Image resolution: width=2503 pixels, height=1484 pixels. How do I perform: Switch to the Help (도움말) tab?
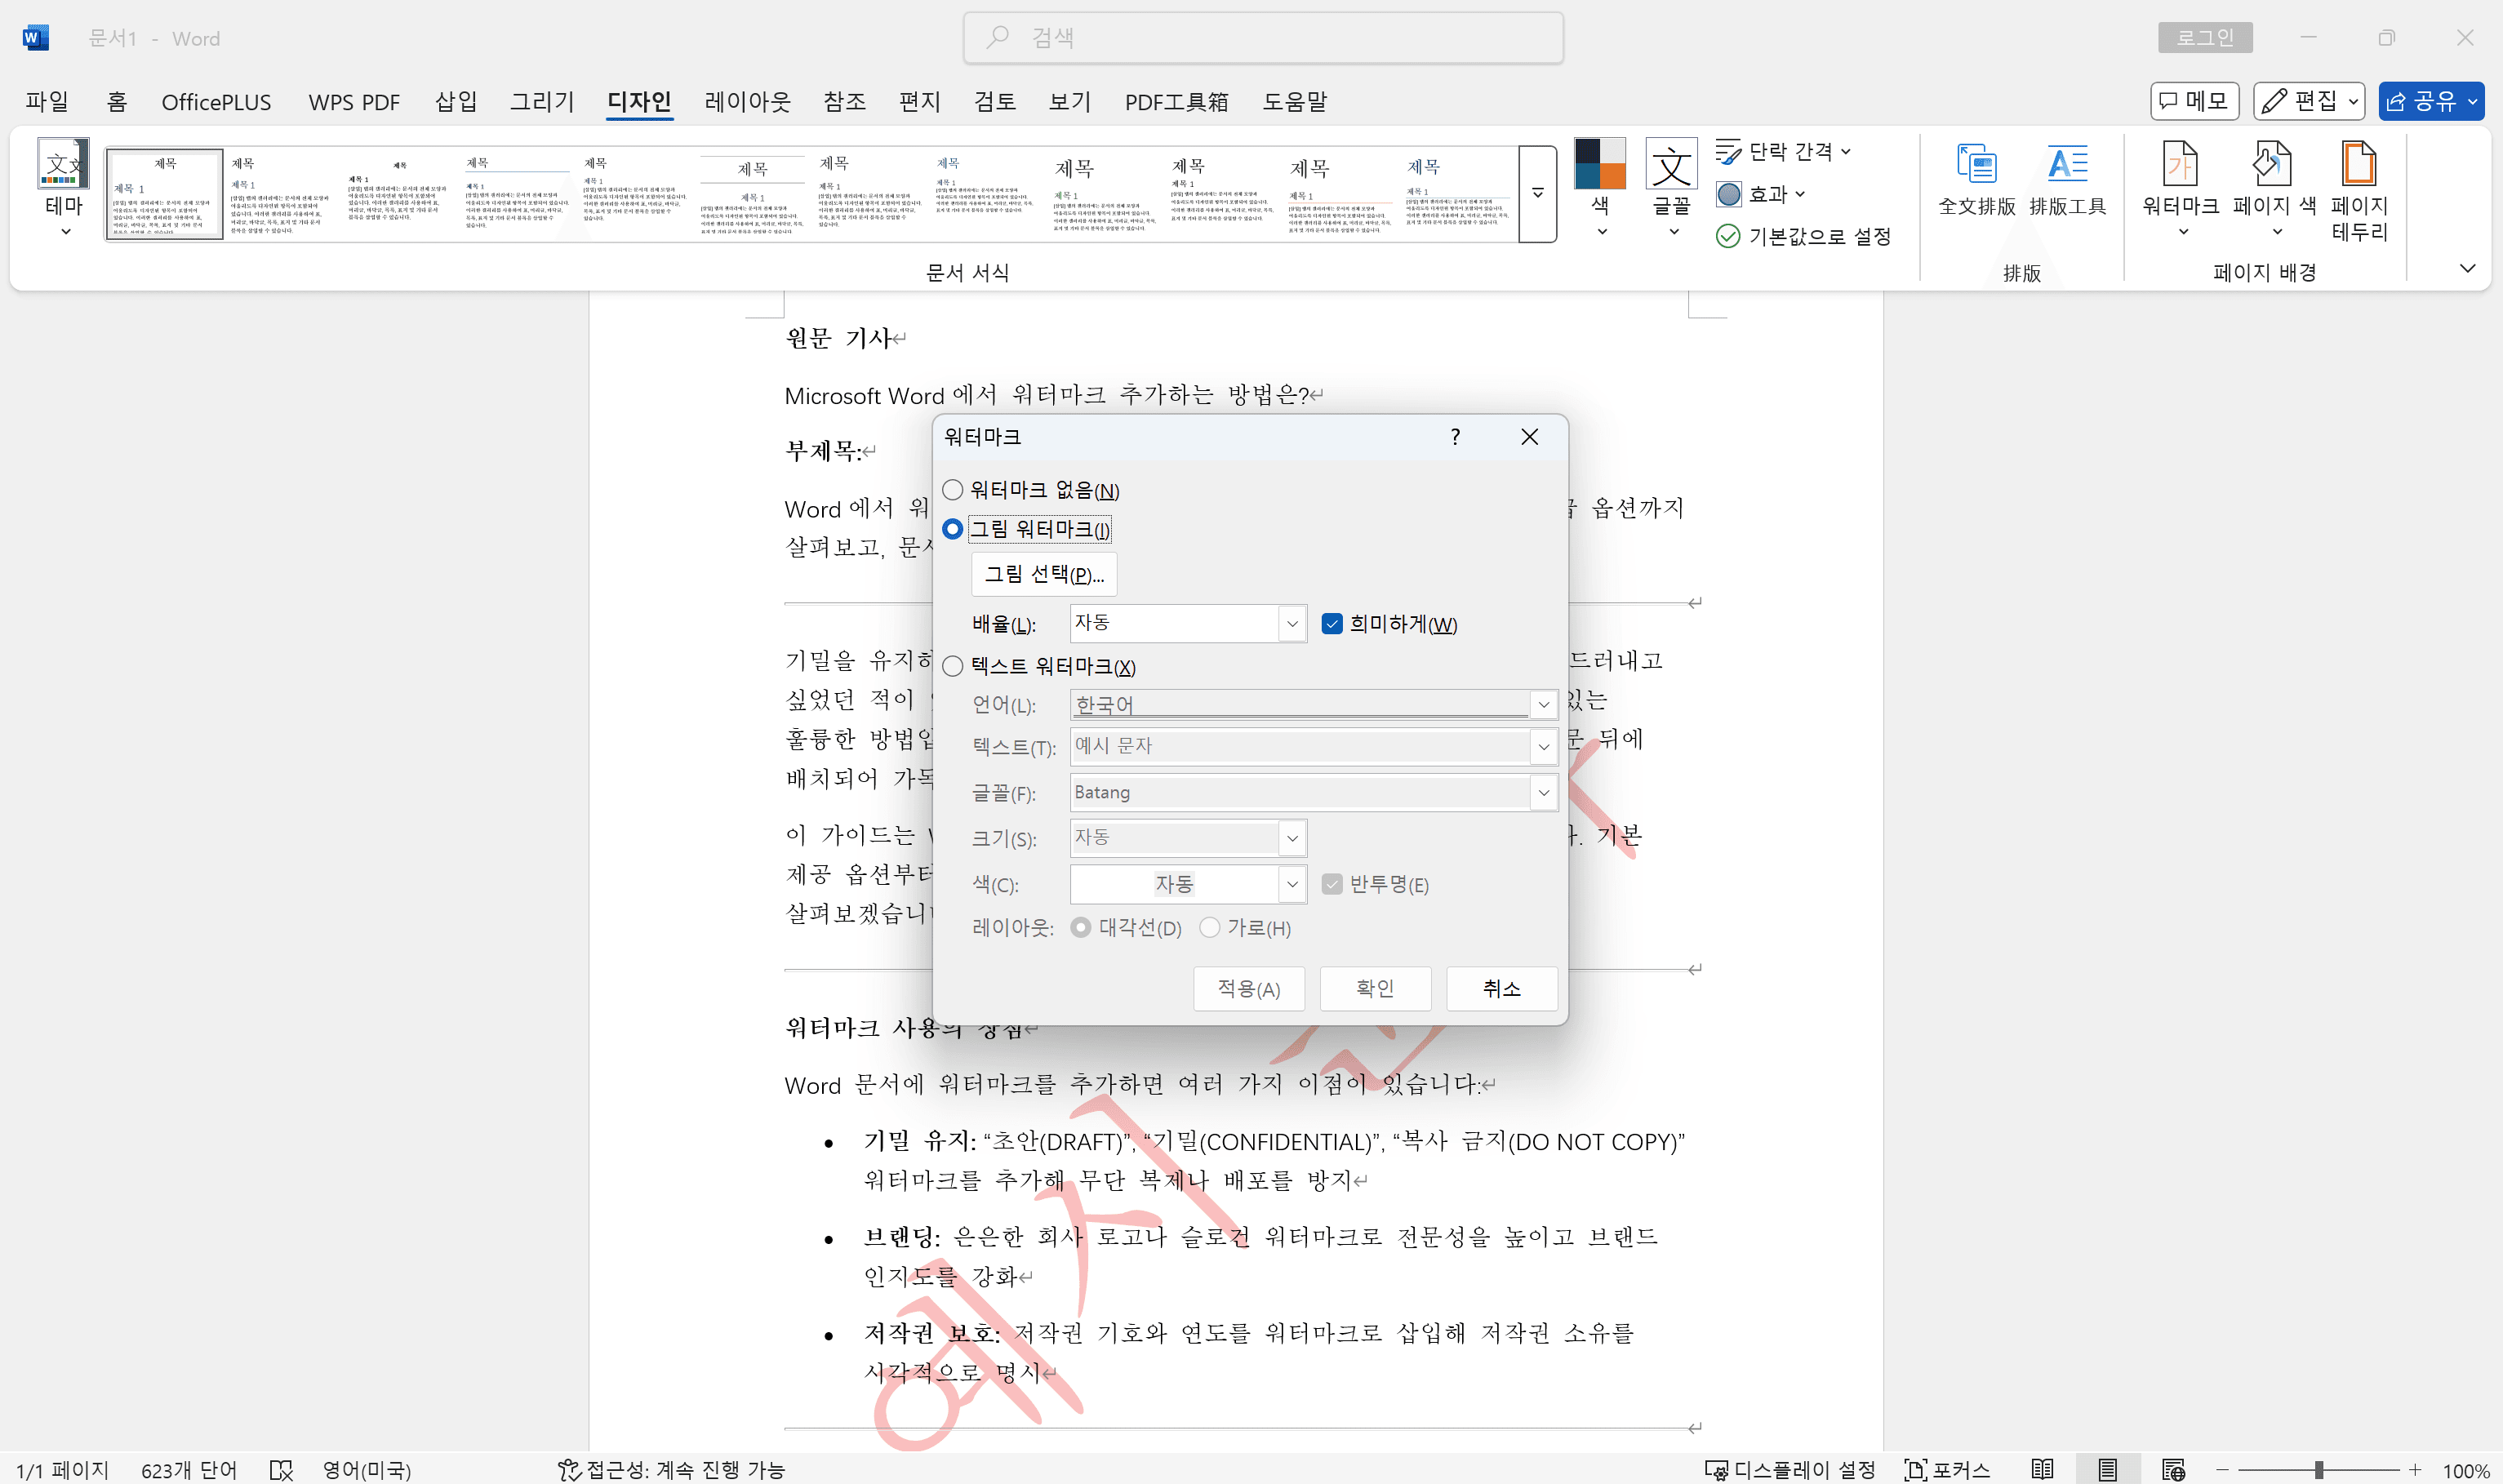(1294, 102)
